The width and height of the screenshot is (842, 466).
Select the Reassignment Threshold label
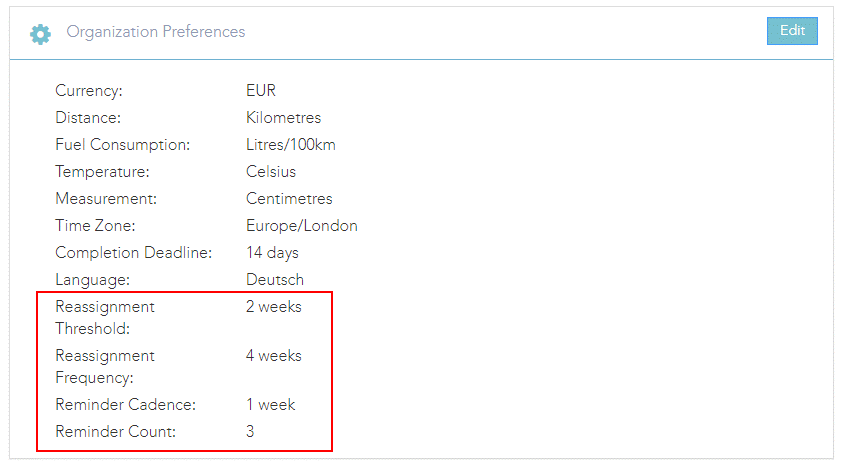click(105, 318)
